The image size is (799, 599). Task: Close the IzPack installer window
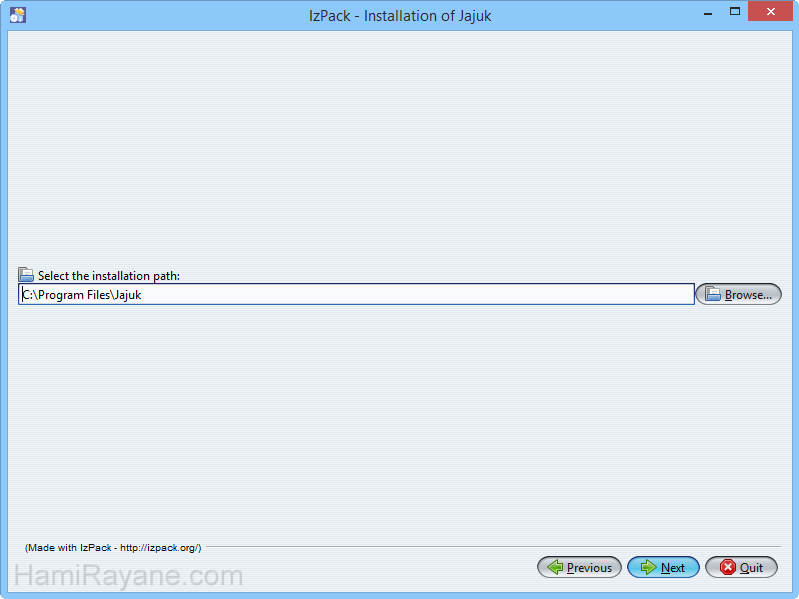tap(770, 11)
